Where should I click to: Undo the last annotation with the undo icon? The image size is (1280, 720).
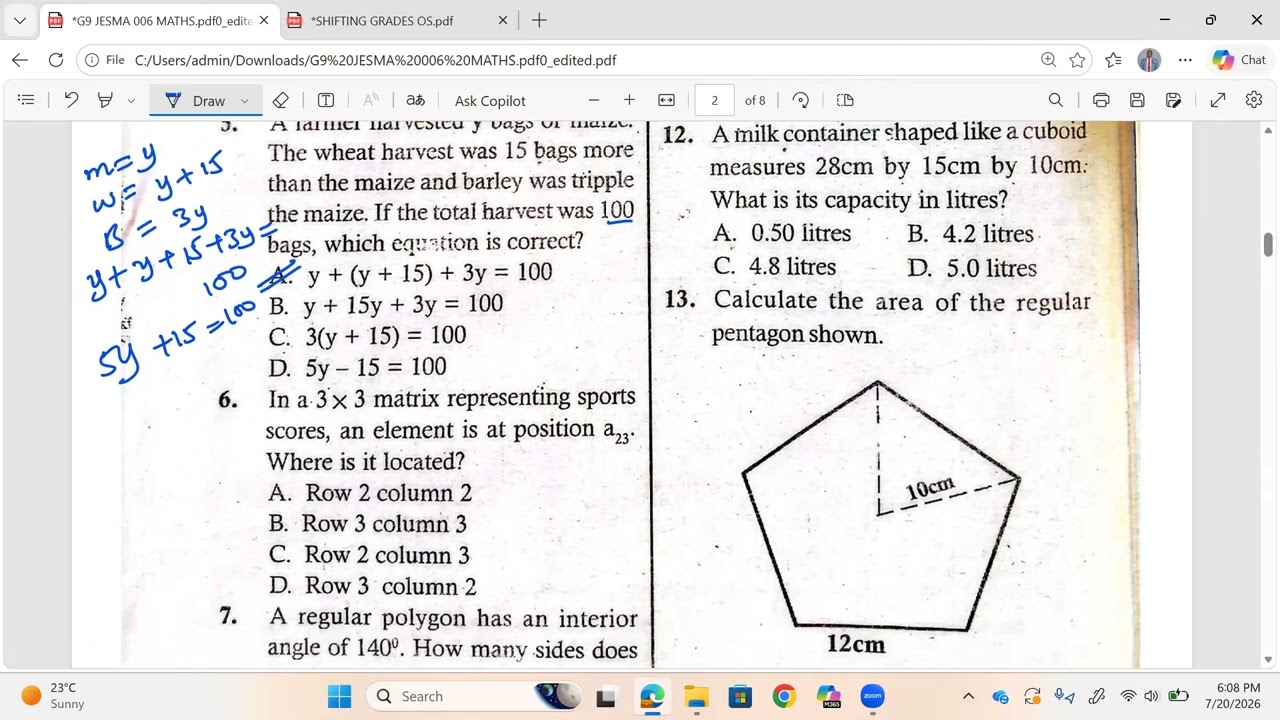71,100
